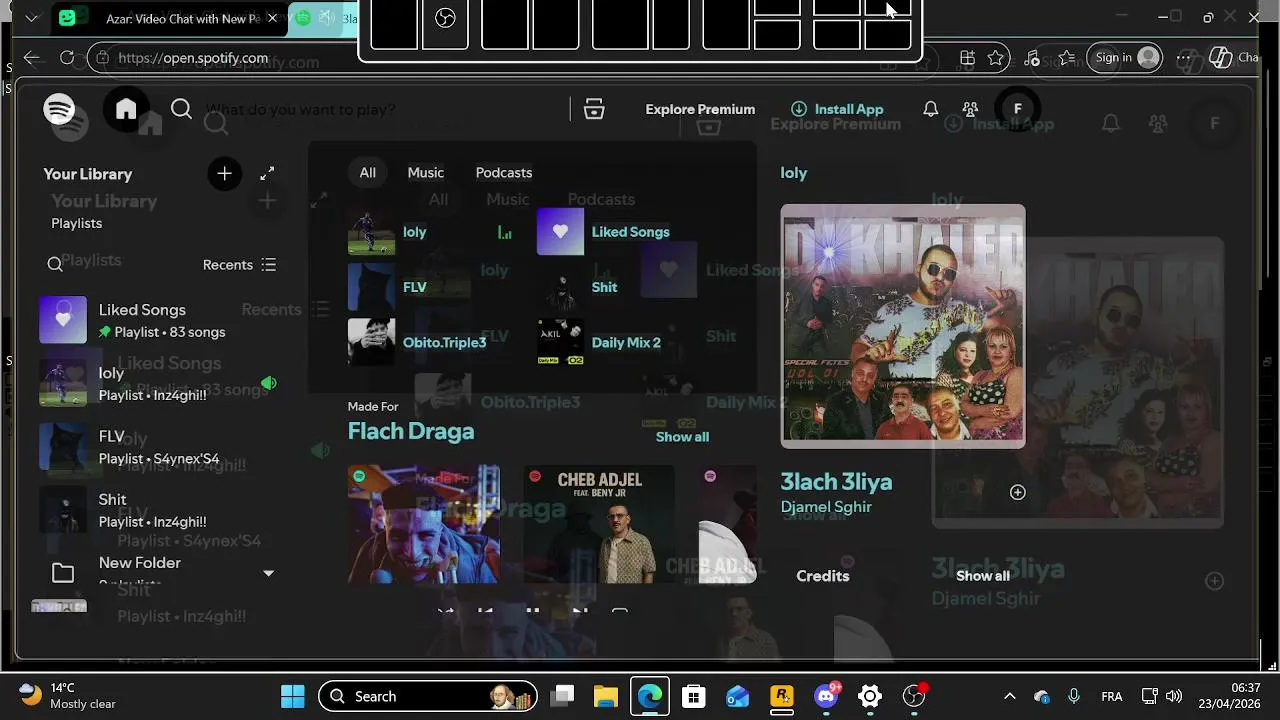Switch to the Azar Video Chat tab

170,18
